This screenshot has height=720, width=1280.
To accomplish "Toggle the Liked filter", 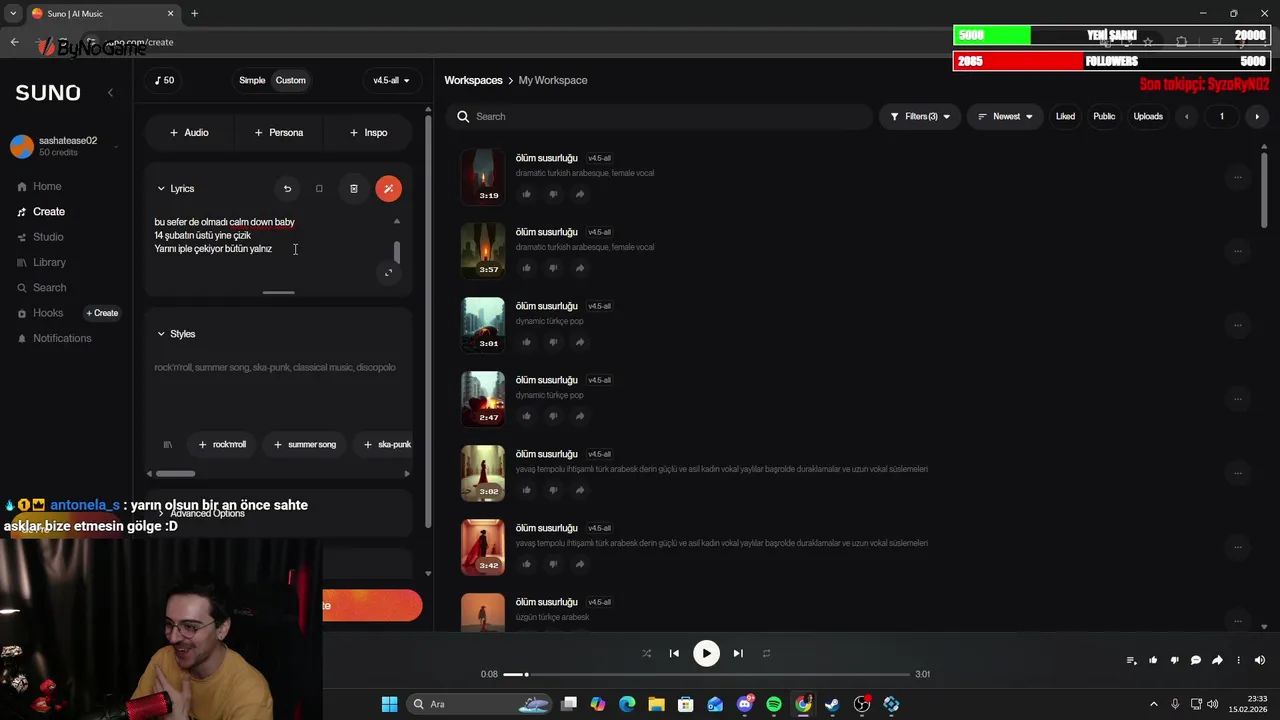I will tap(1065, 116).
